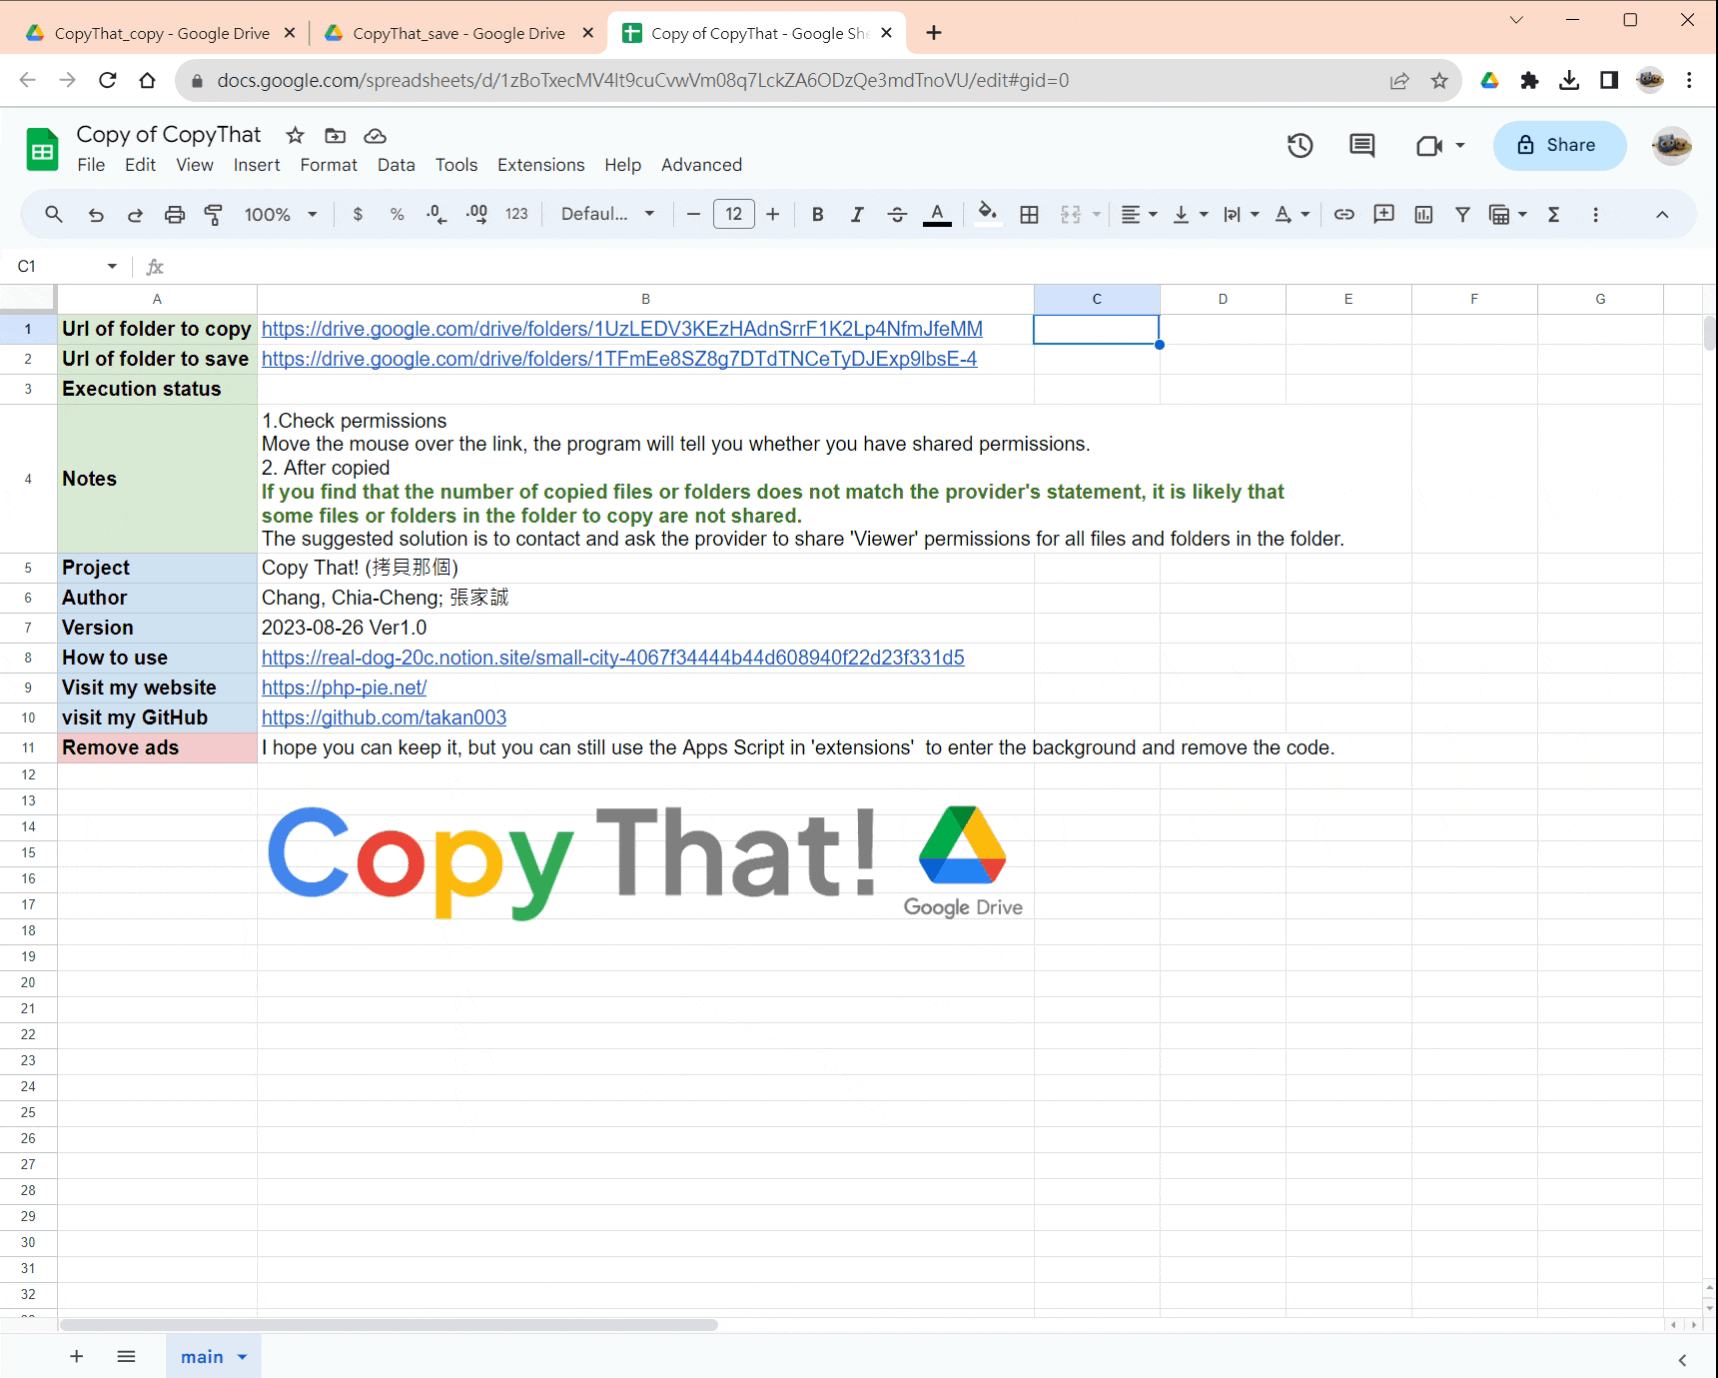The image size is (1718, 1378).
Task: Insert a link
Action: (x=1344, y=214)
